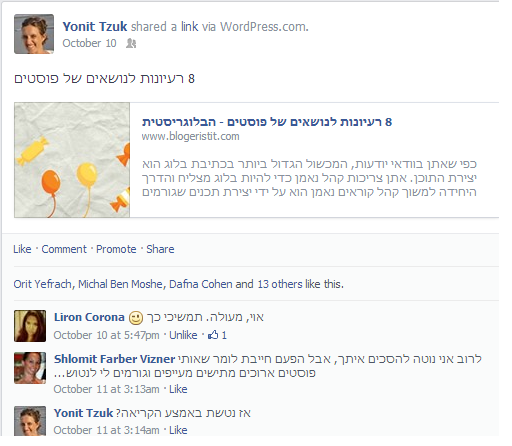Unlike Liron Corona's comment
Viewport: 512px width, 446px height.
pyautogui.click(x=183, y=335)
